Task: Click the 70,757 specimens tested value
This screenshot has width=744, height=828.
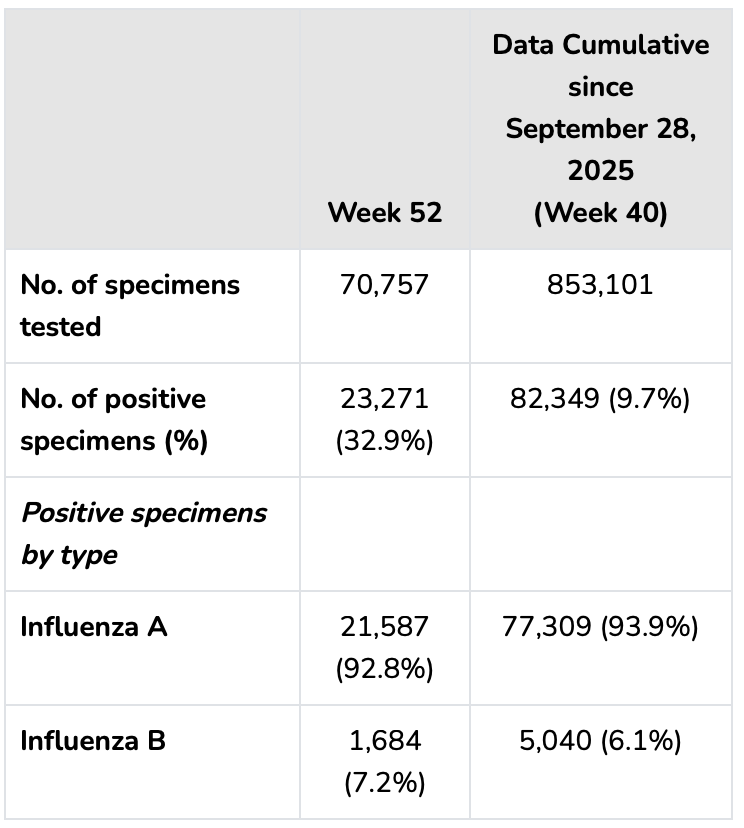Action: (x=385, y=285)
